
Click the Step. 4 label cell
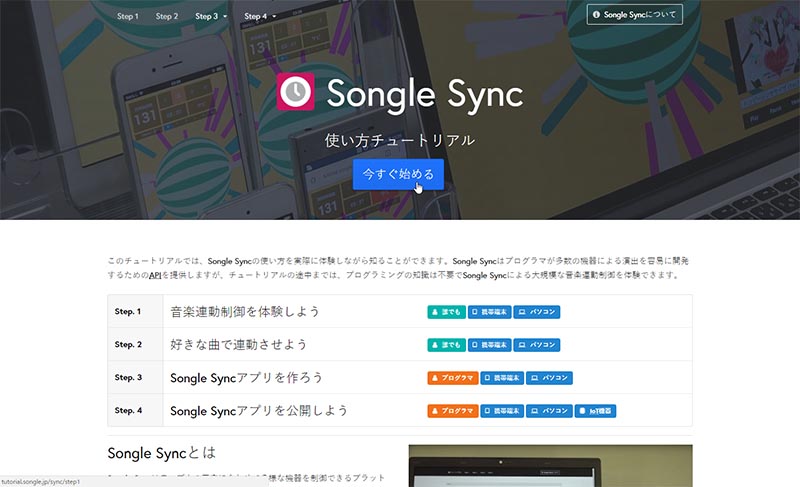(135, 411)
